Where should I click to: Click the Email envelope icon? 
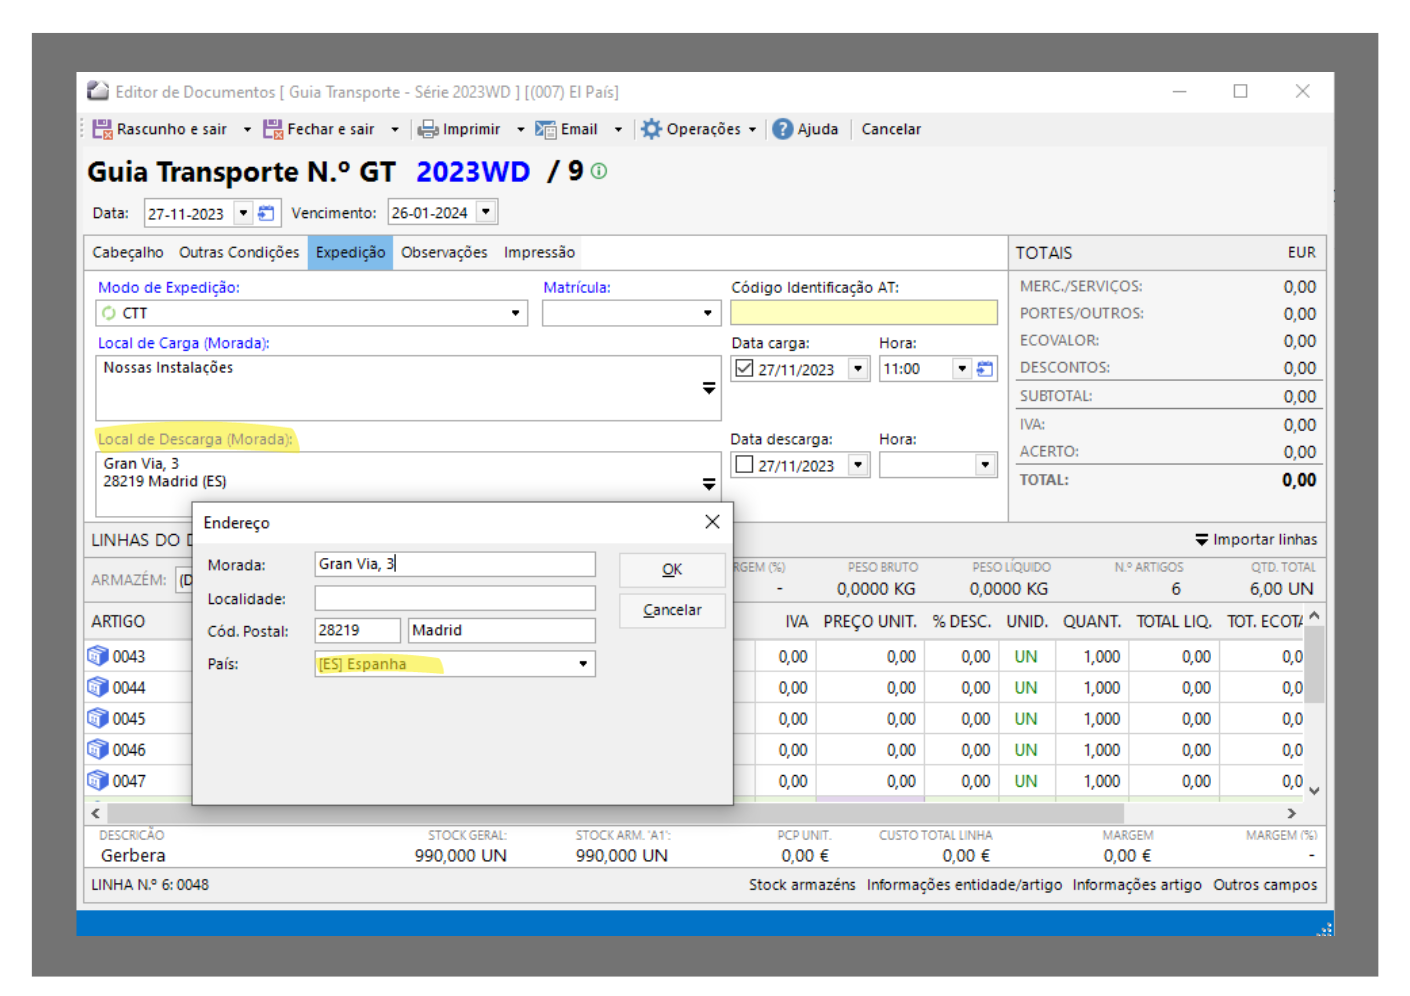click(546, 129)
